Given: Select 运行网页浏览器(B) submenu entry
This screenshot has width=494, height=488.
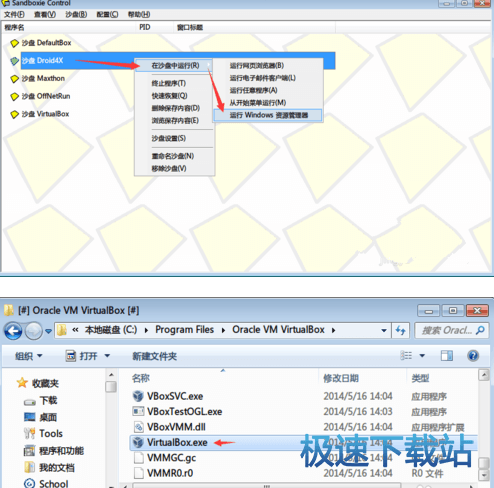Looking at the screenshot, I should point(268,66).
